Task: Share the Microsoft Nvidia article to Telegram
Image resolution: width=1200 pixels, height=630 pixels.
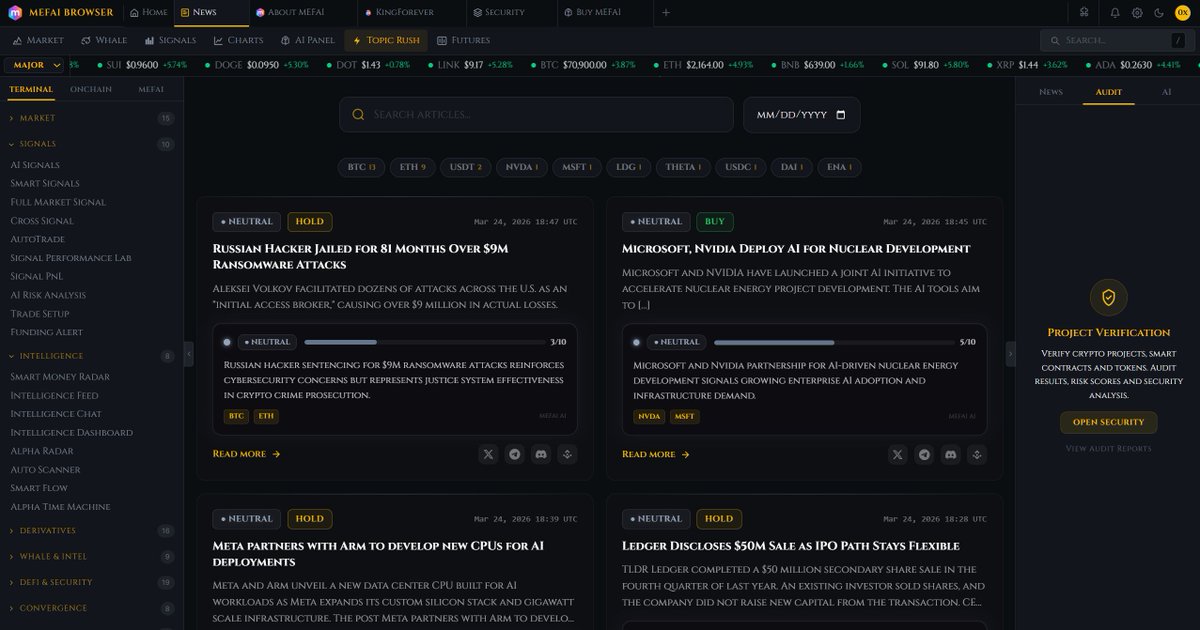Action: coord(924,454)
